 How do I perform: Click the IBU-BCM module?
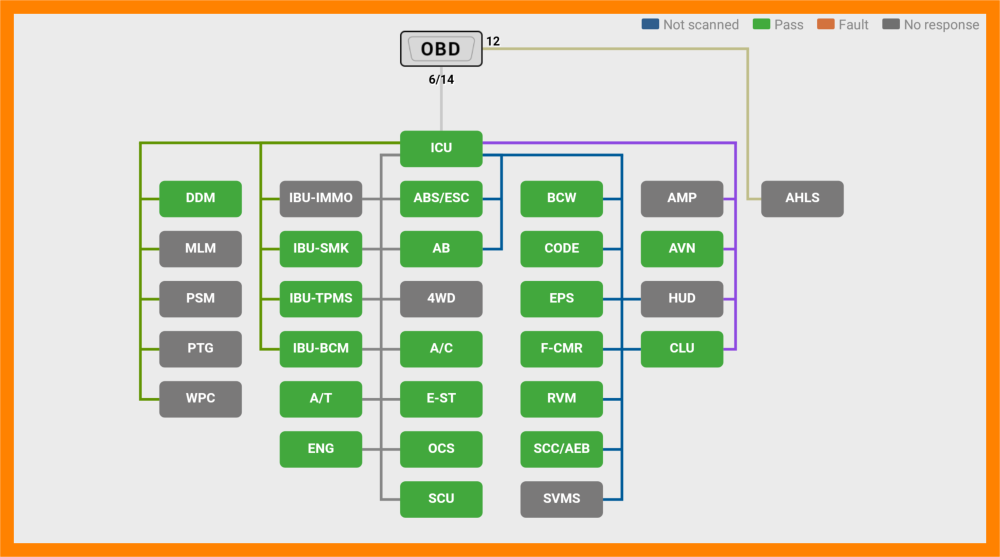tap(321, 349)
